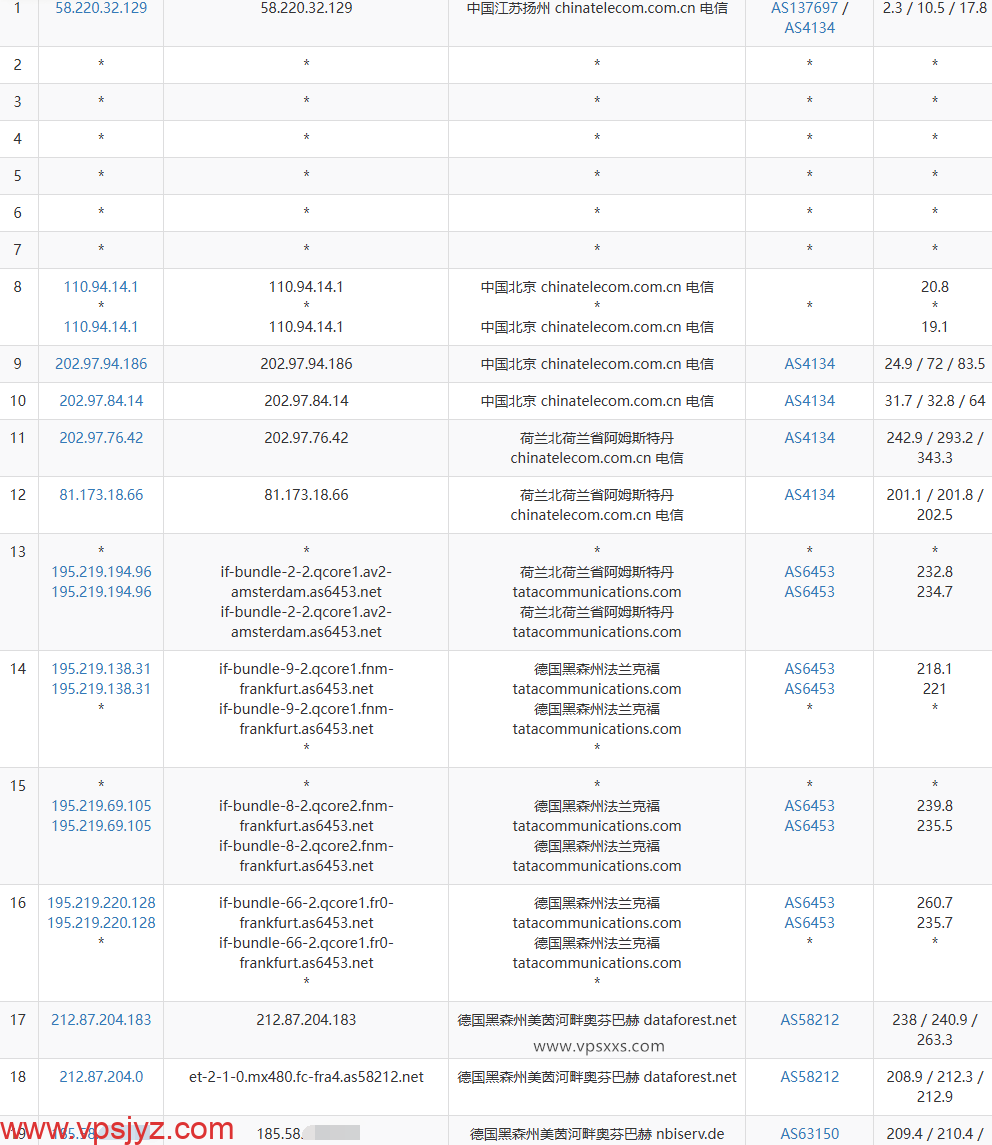Select Amsterdam location cell in 81.173.18.66 row

coord(597,505)
